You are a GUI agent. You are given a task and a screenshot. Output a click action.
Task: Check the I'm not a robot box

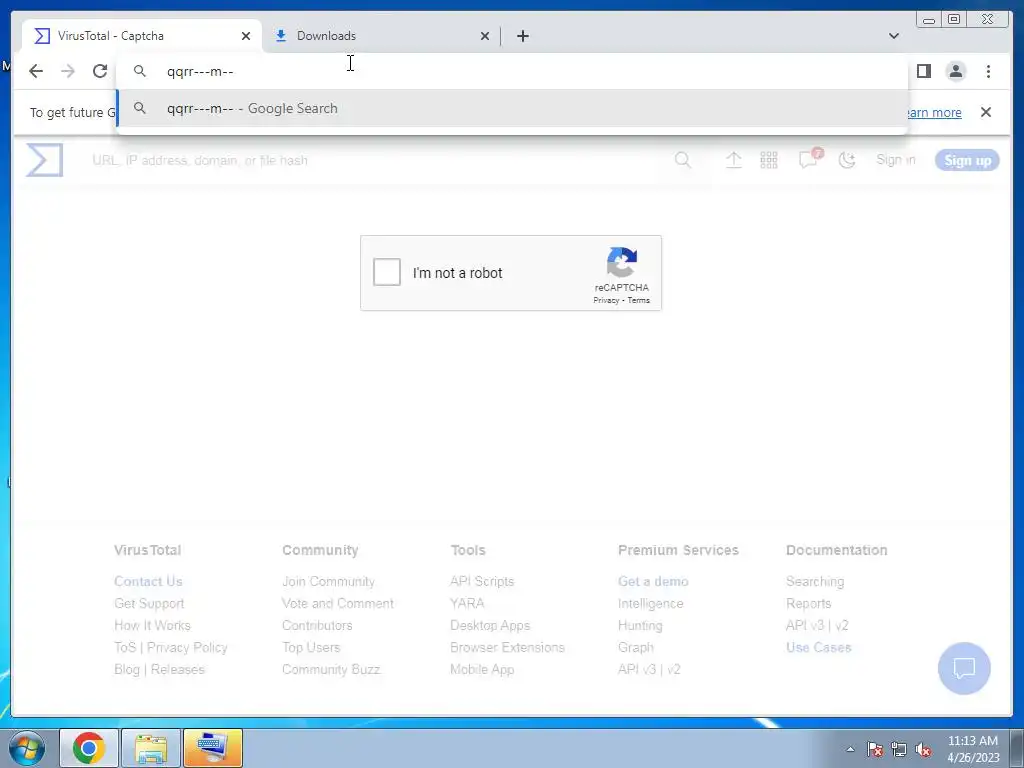click(x=387, y=272)
